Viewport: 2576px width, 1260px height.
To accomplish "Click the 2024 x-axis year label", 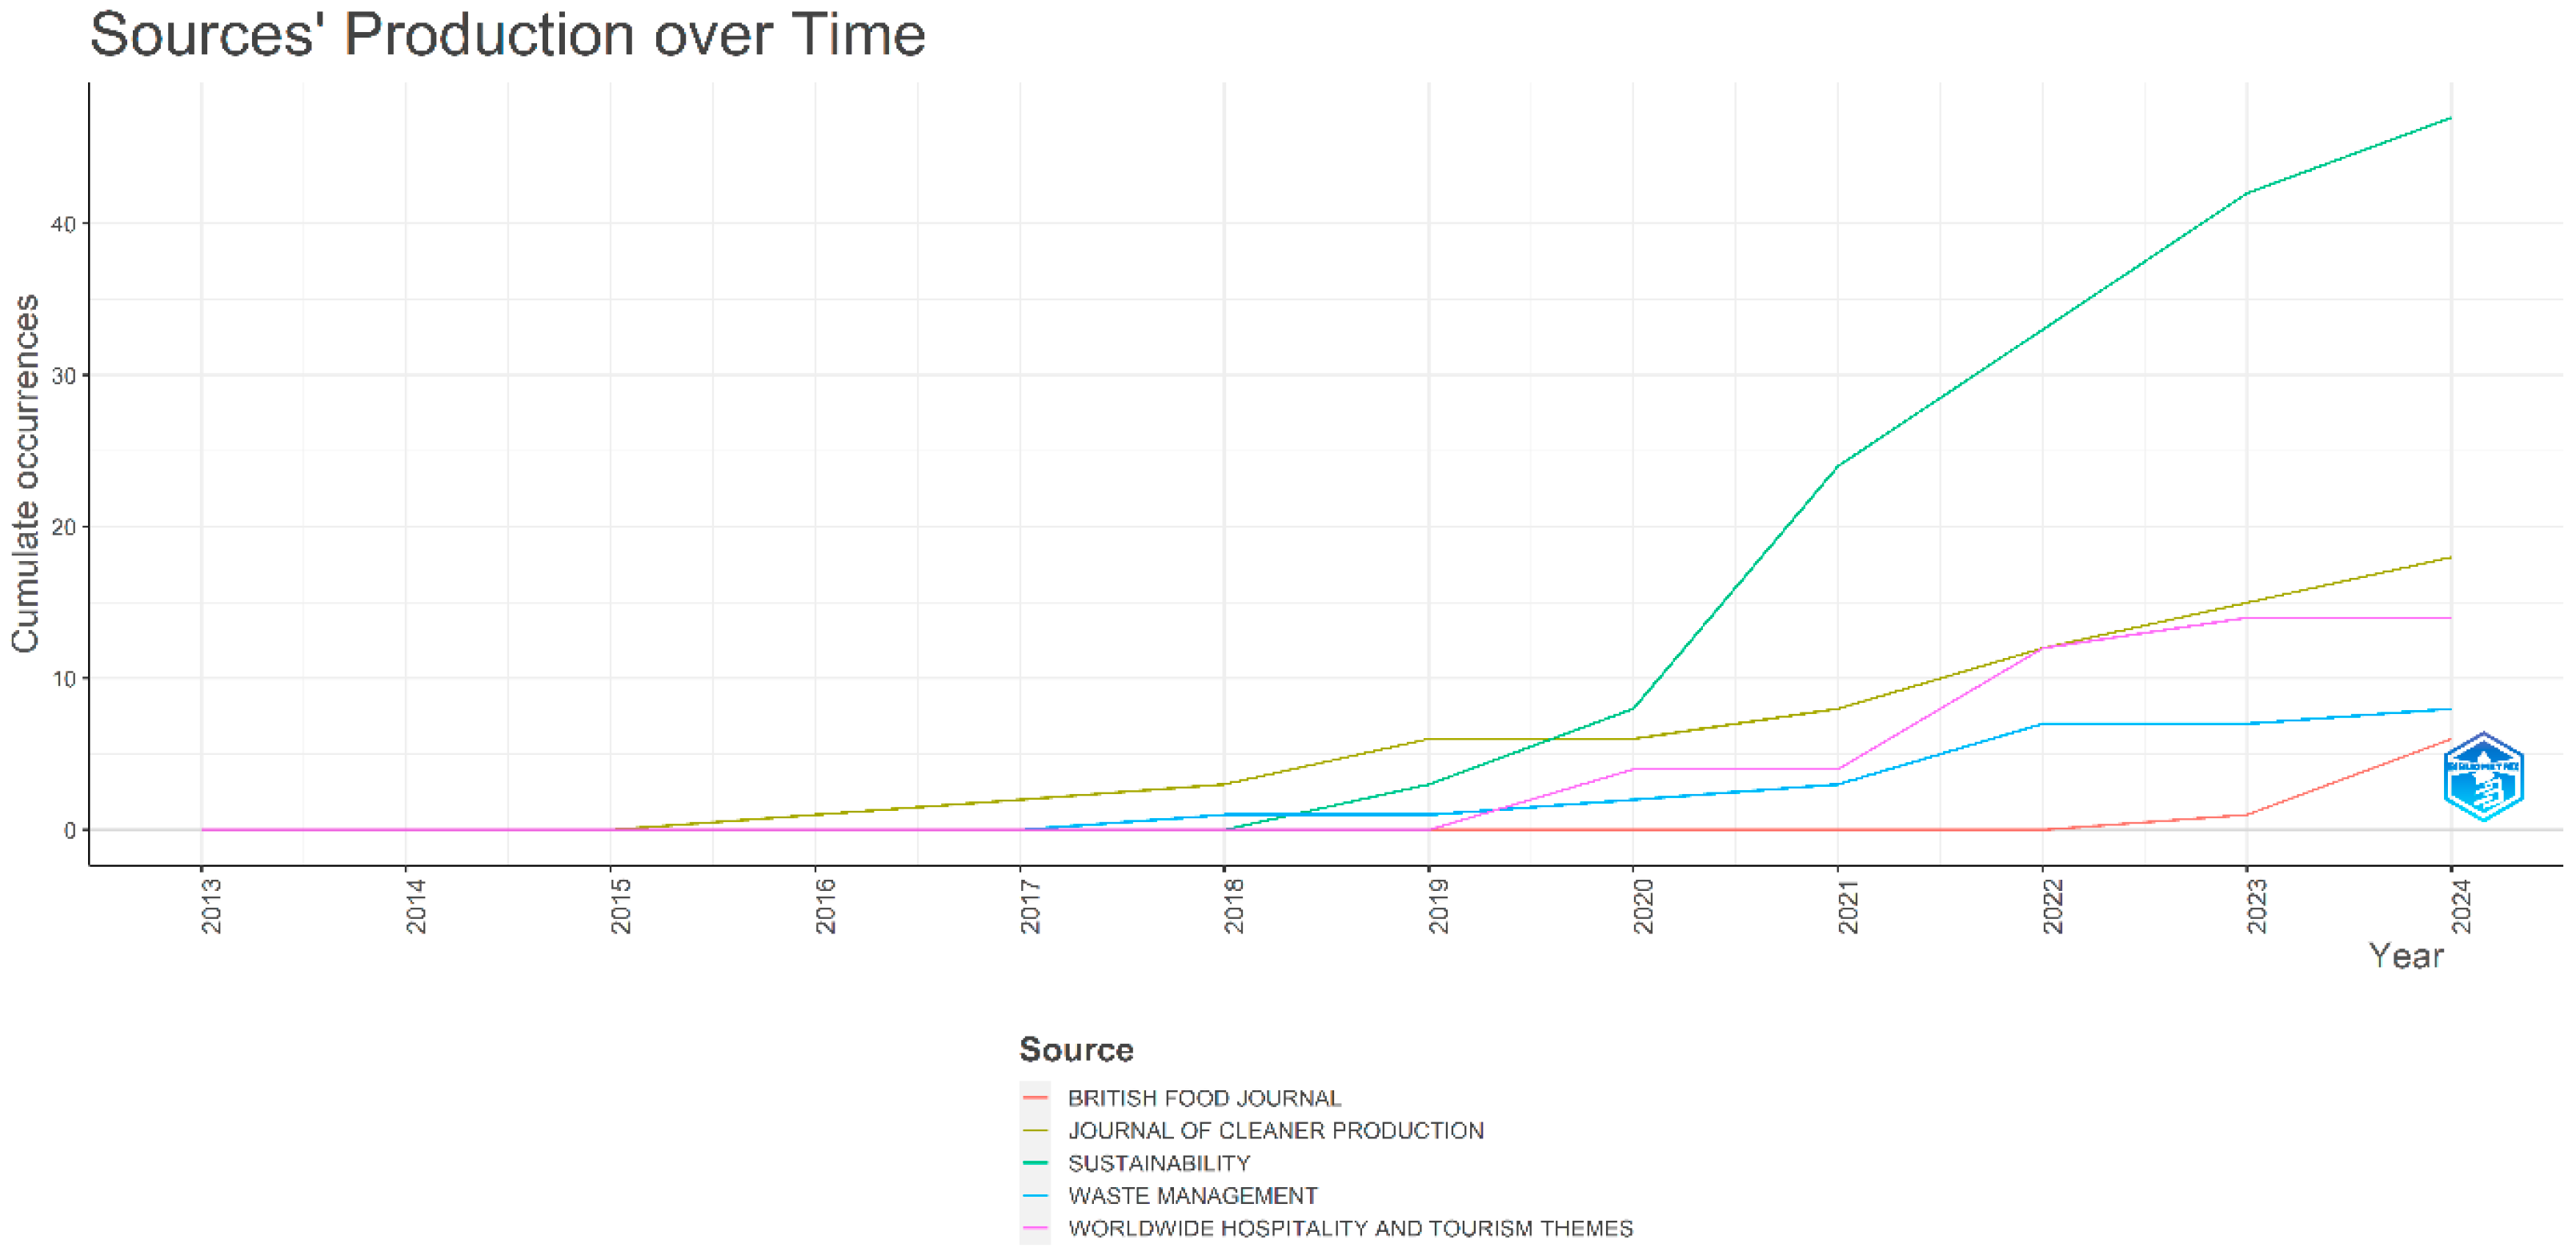I will (2461, 906).
